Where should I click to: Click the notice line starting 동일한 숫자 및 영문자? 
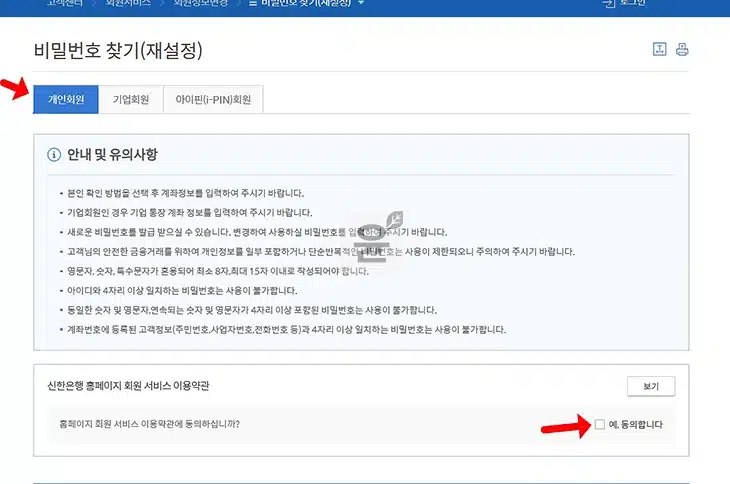click(252, 310)
